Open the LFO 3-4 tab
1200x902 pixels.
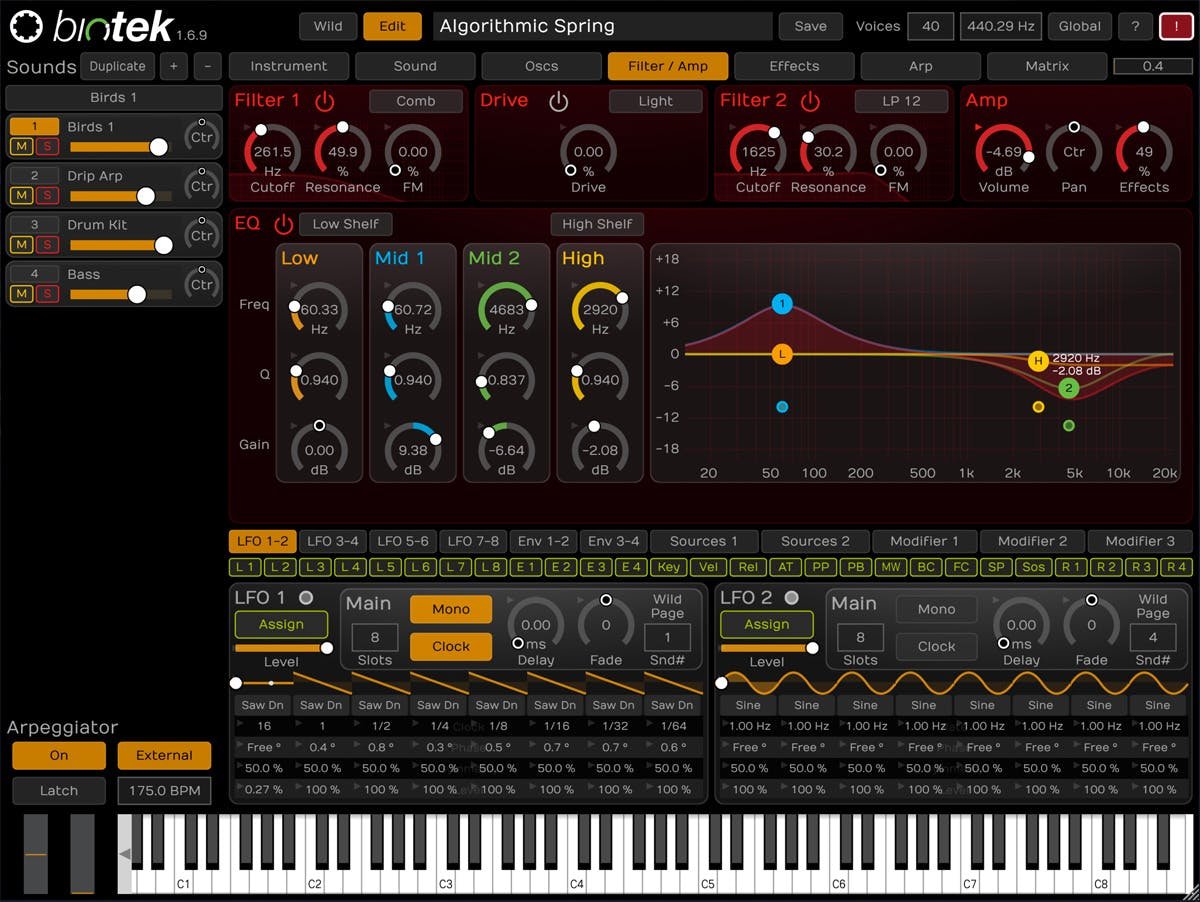point(333,541)
